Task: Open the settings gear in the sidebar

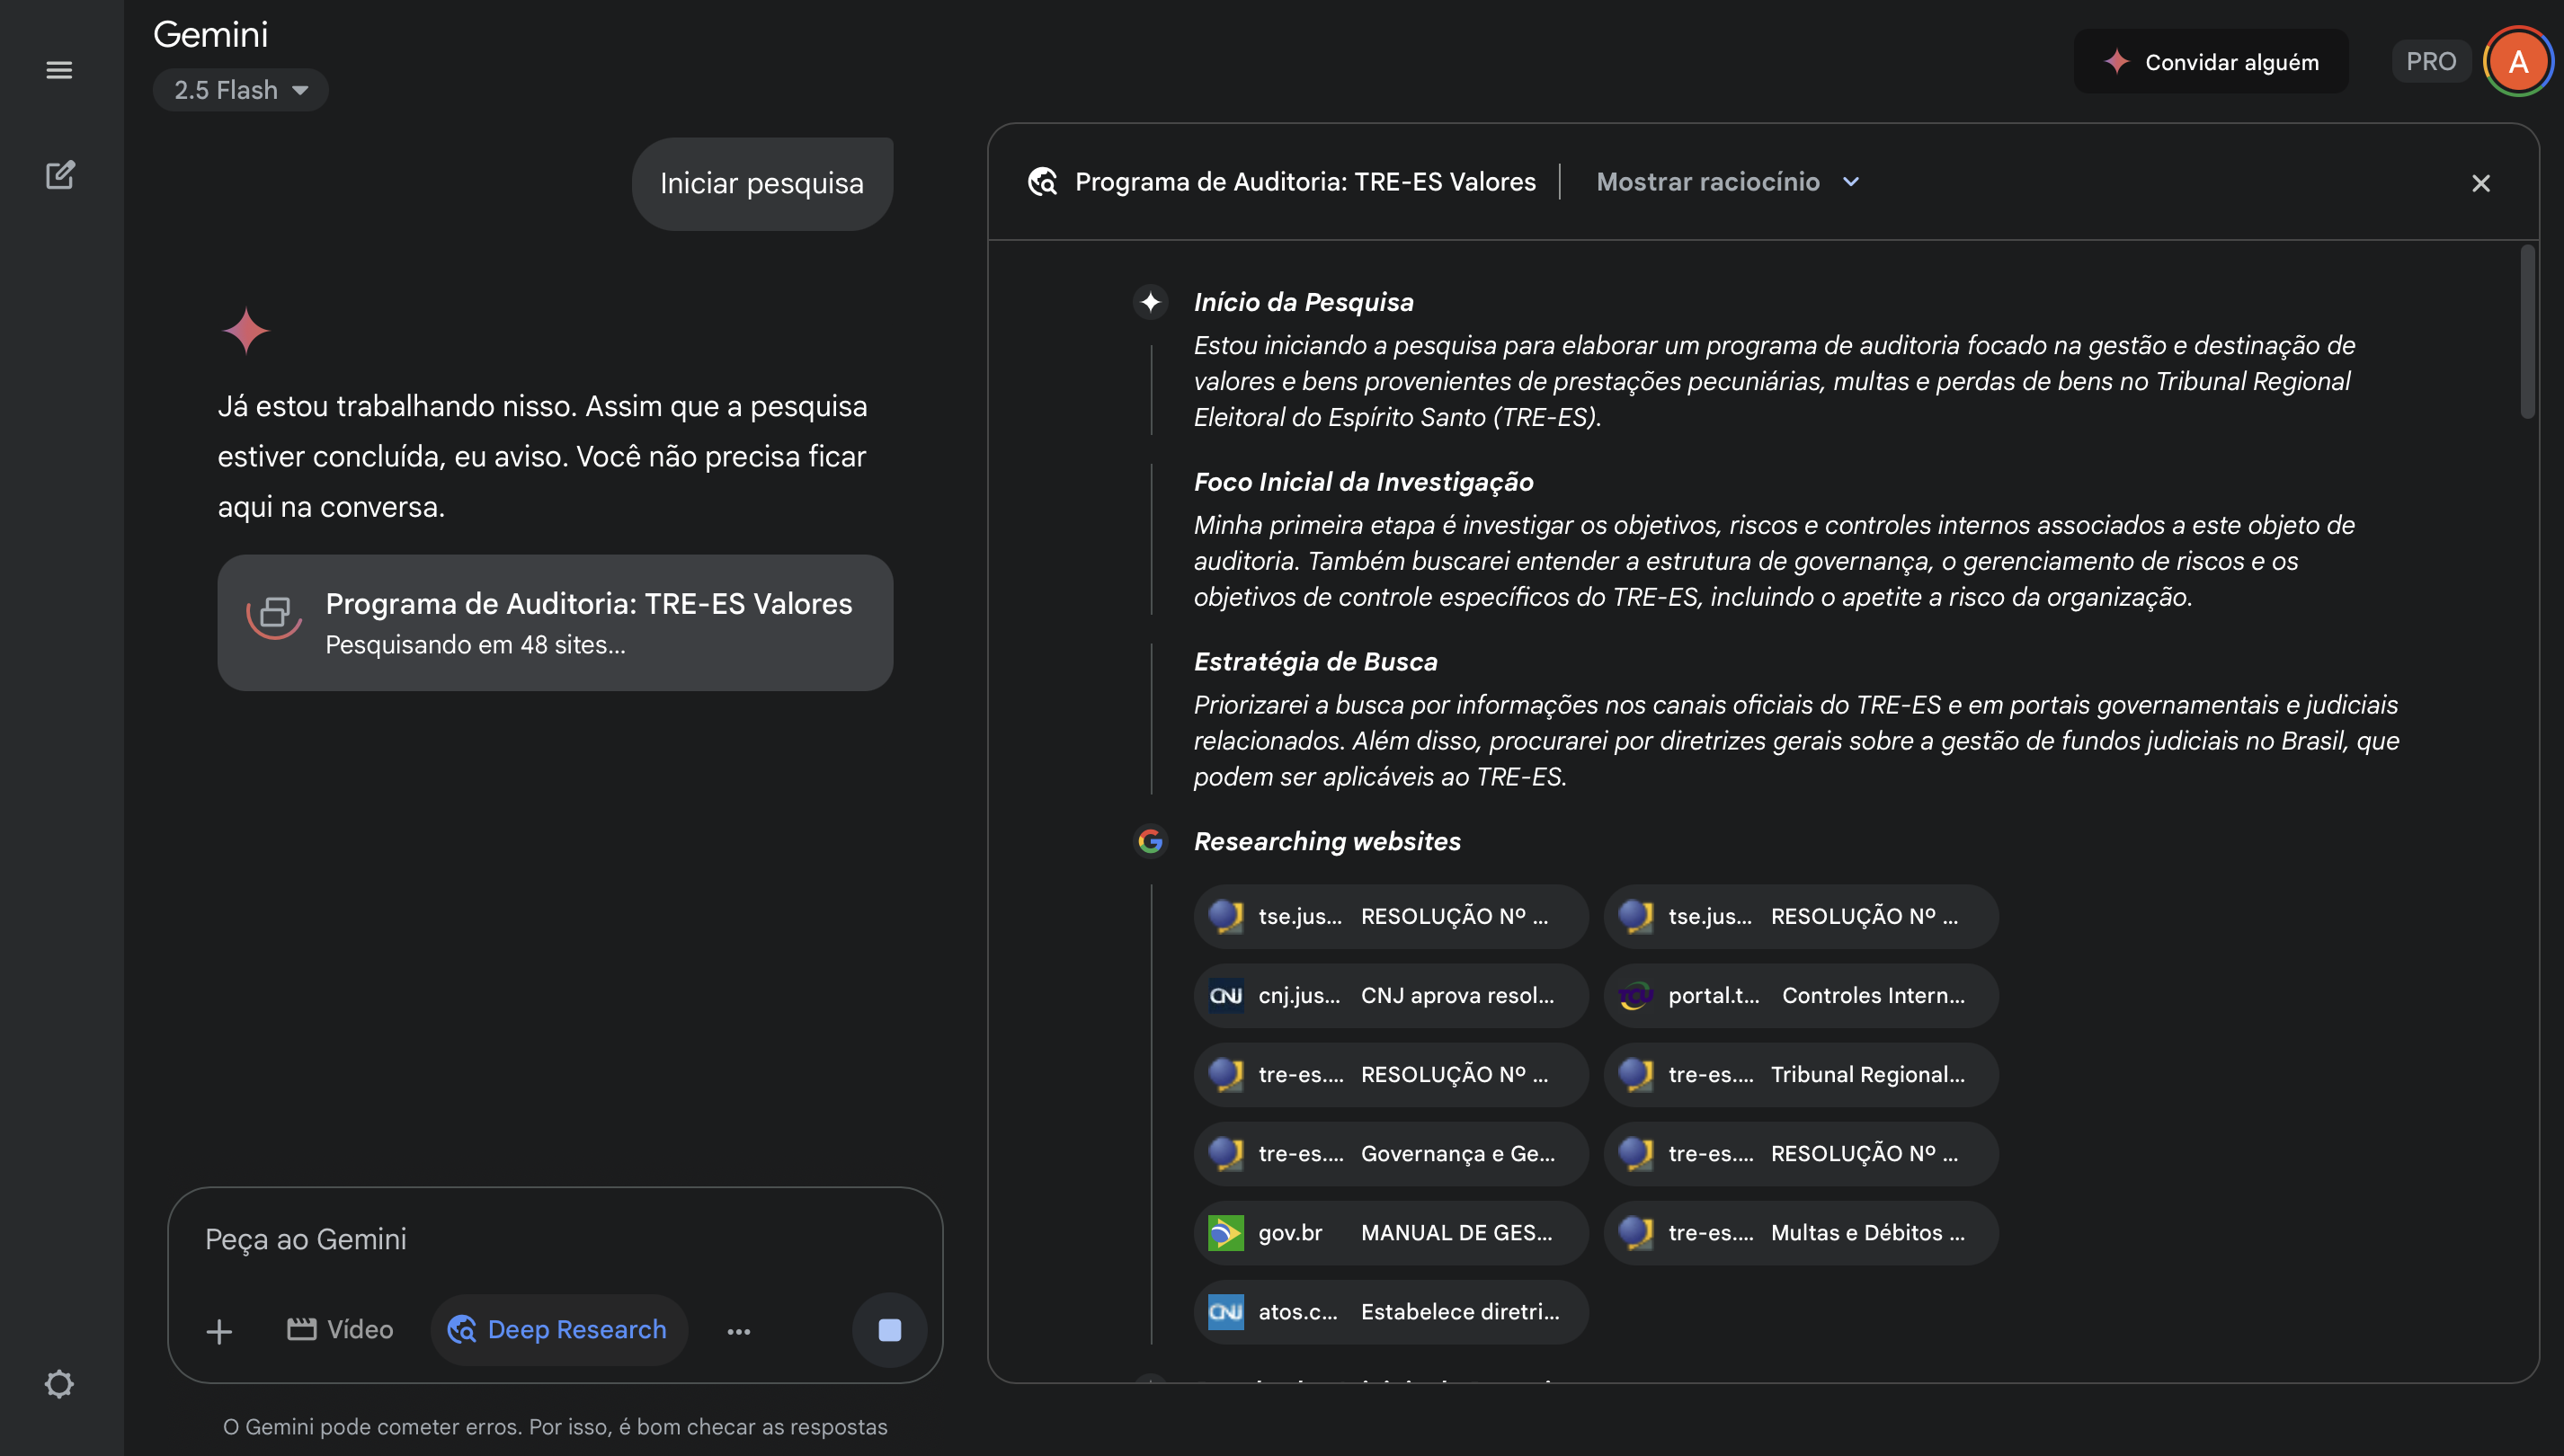Action: [59, 1384]
